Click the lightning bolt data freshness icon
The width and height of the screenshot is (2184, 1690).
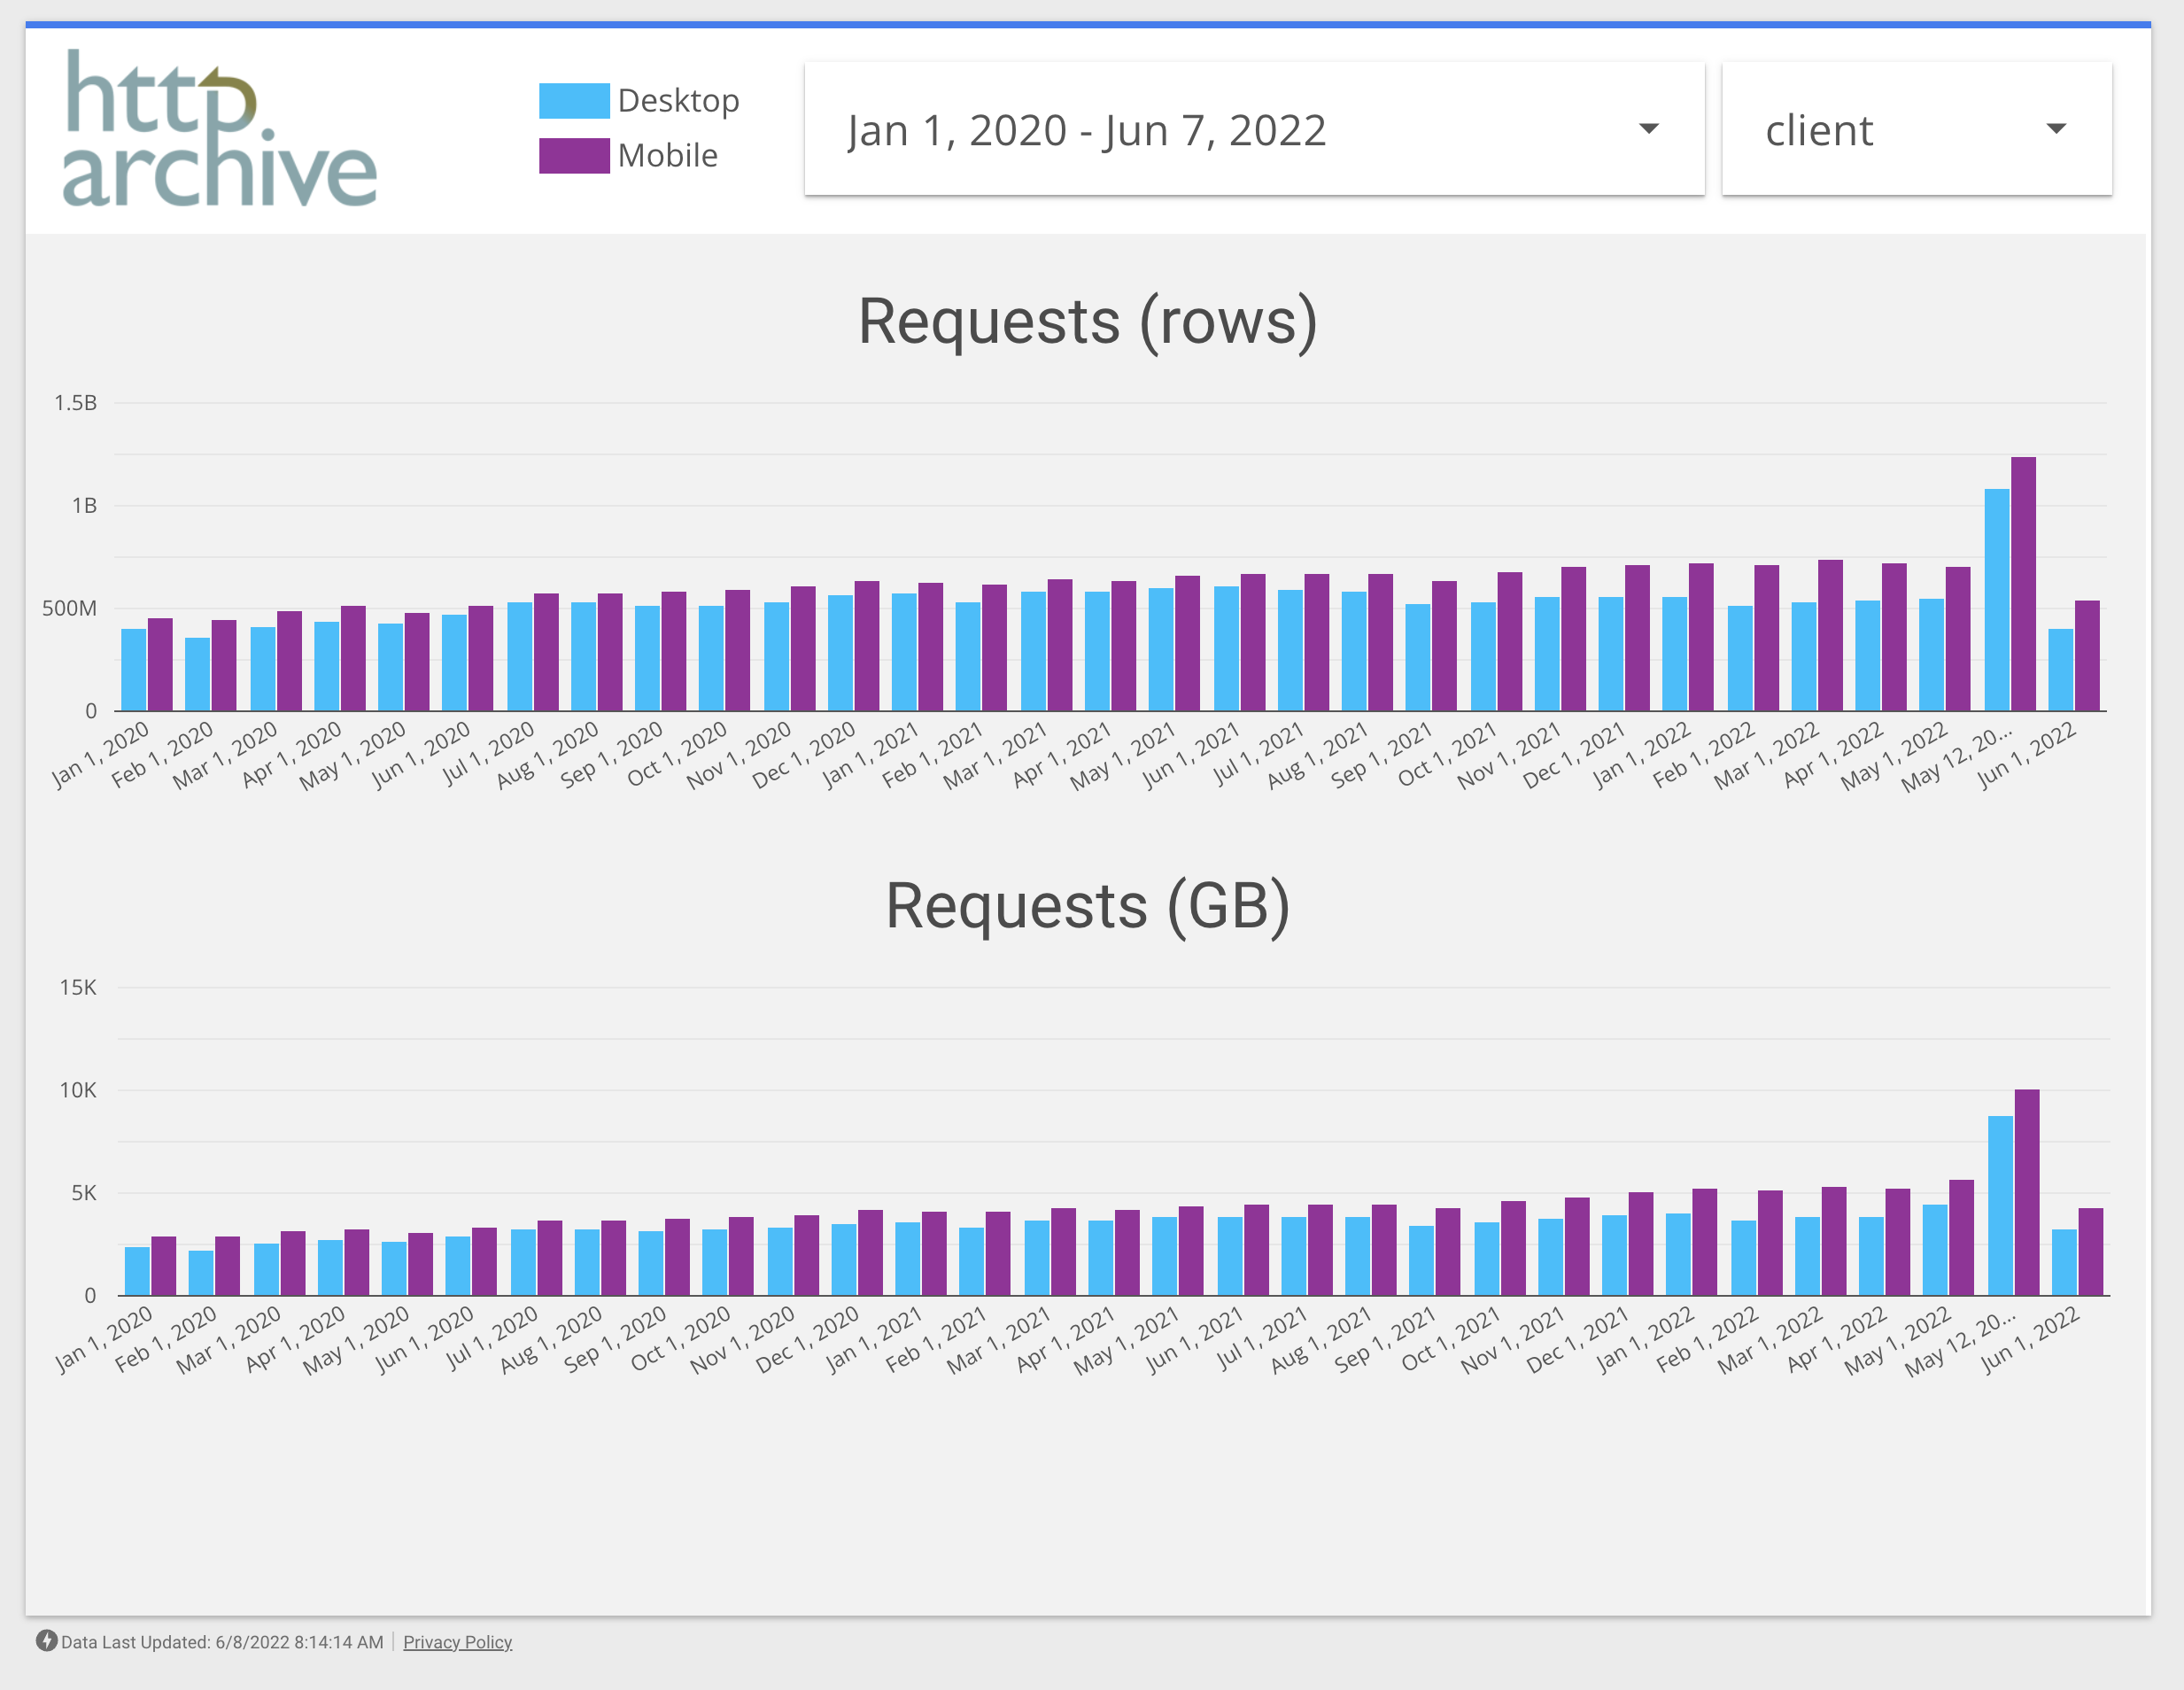pyautogui.click(x=46, y=1641)
